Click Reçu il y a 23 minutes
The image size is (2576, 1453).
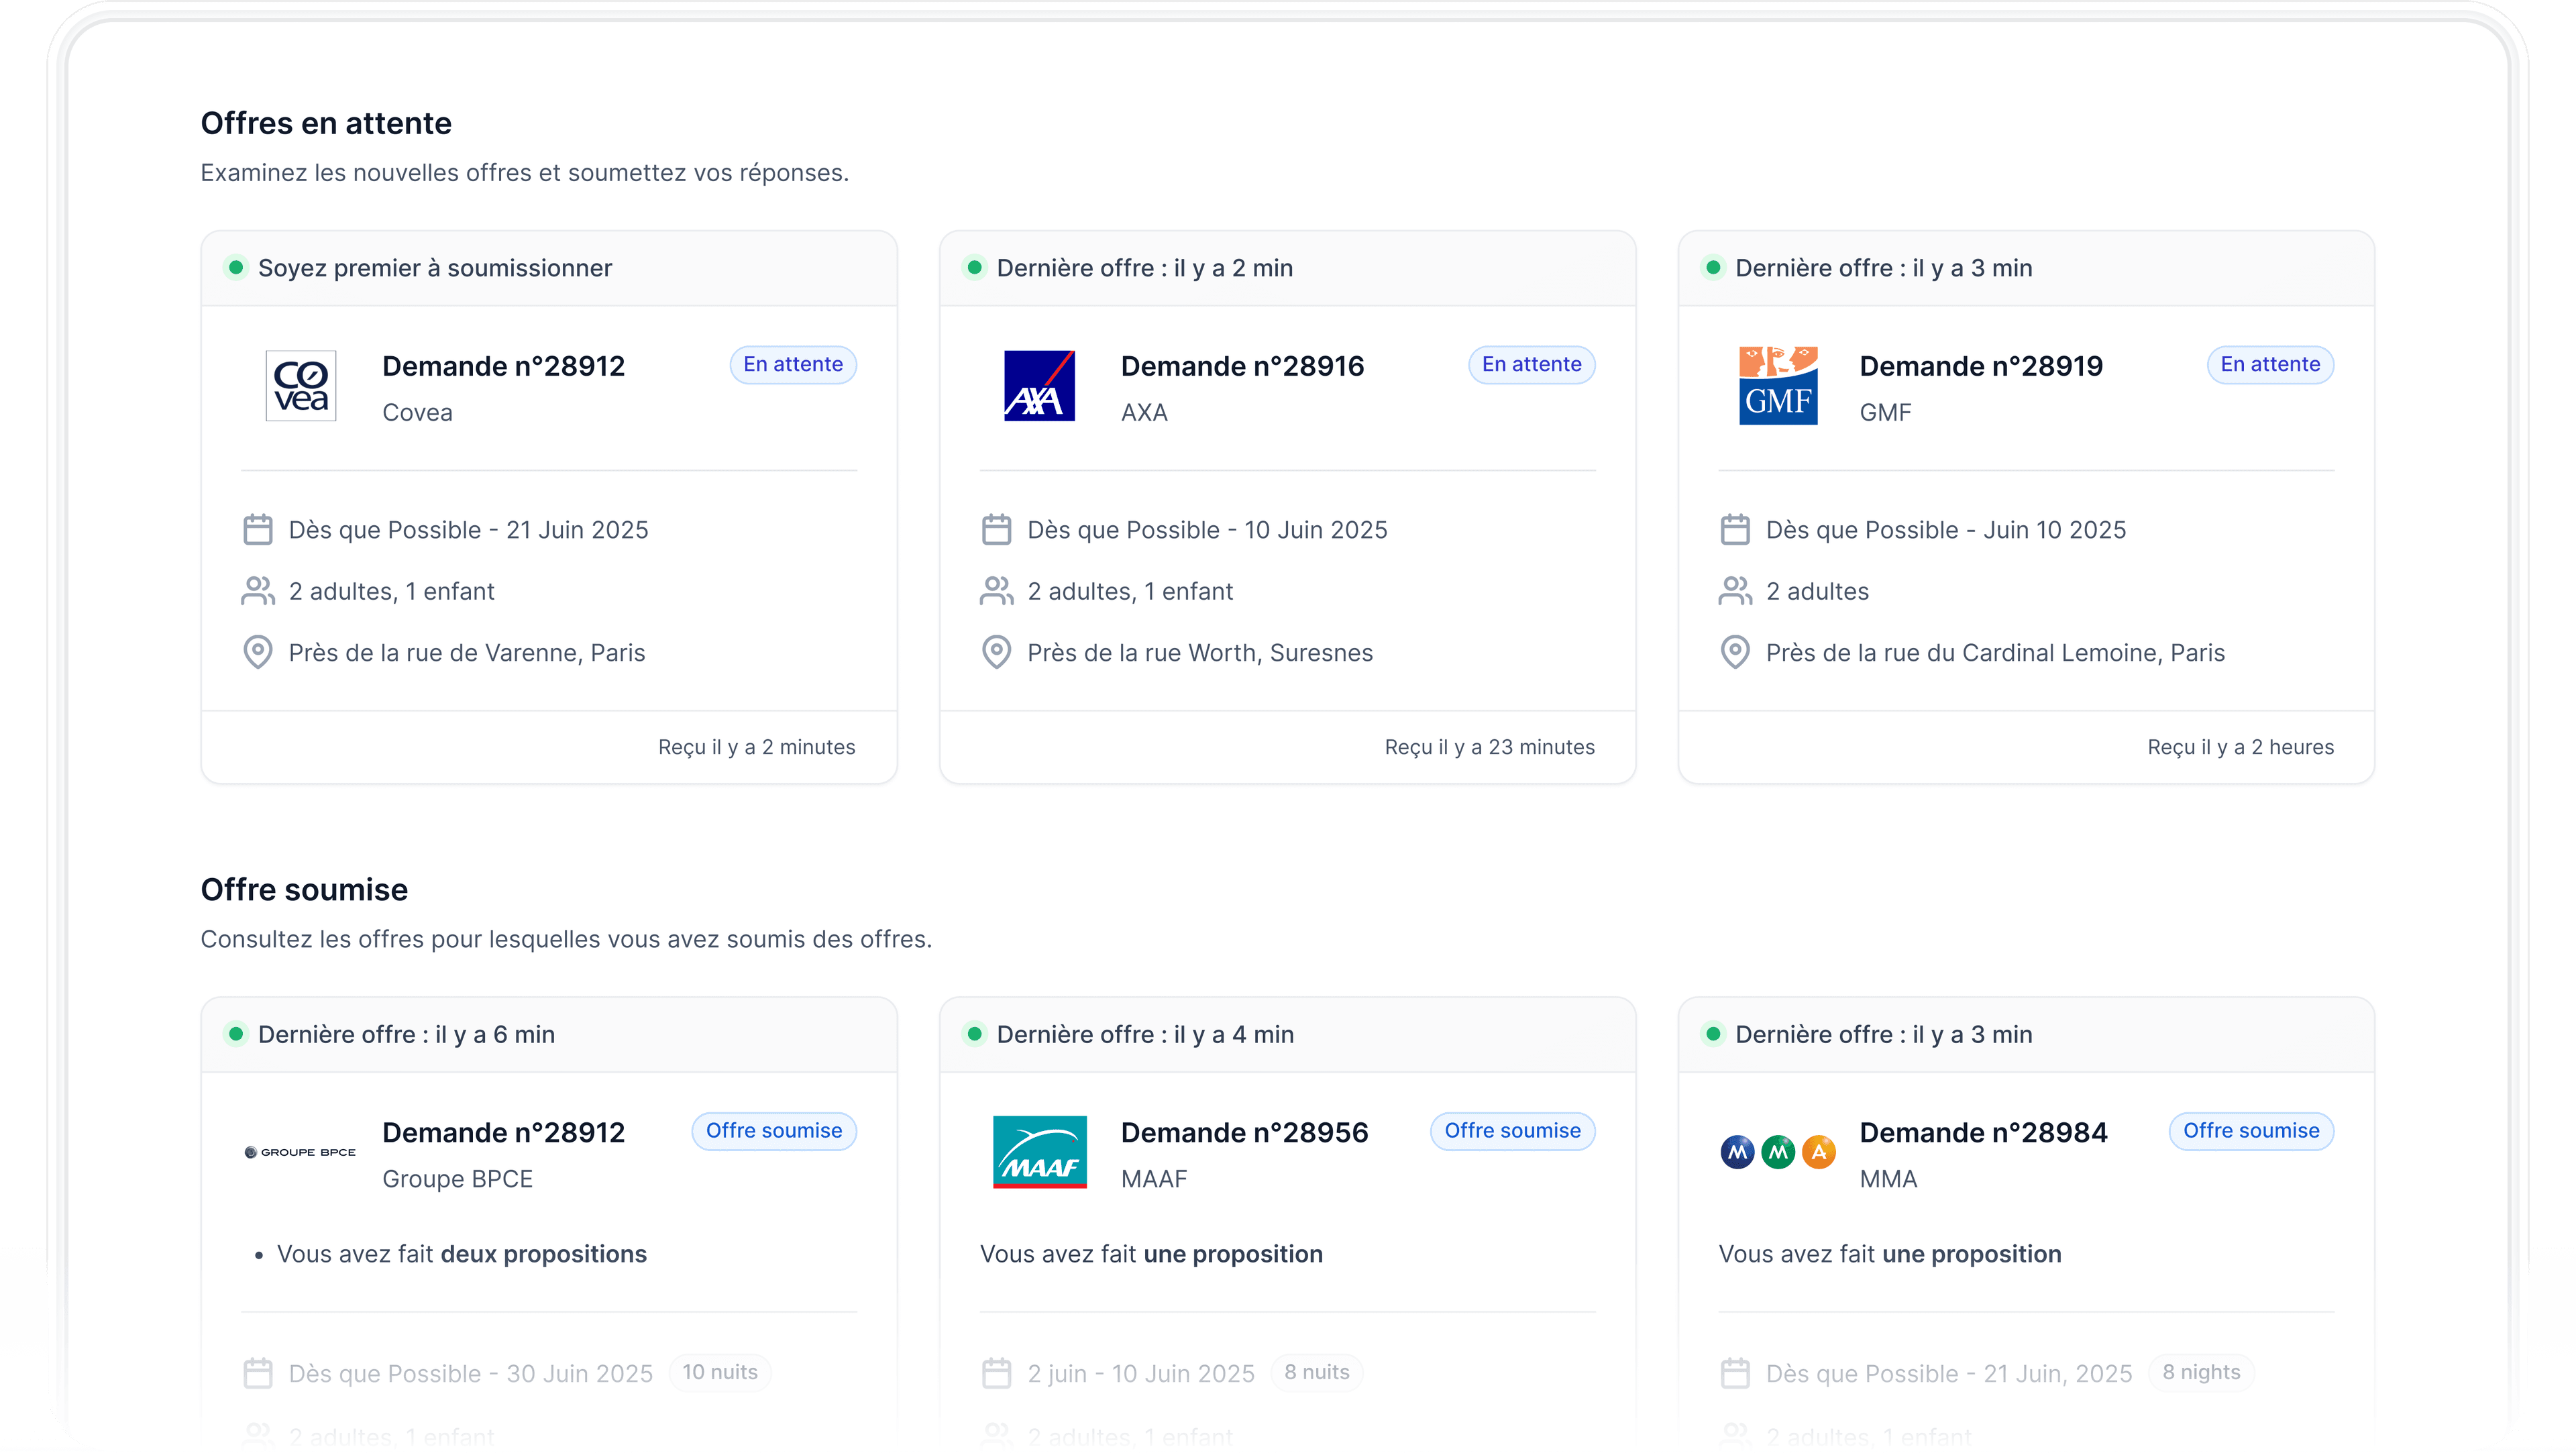pyautogui.click(x=1490, y=747)
